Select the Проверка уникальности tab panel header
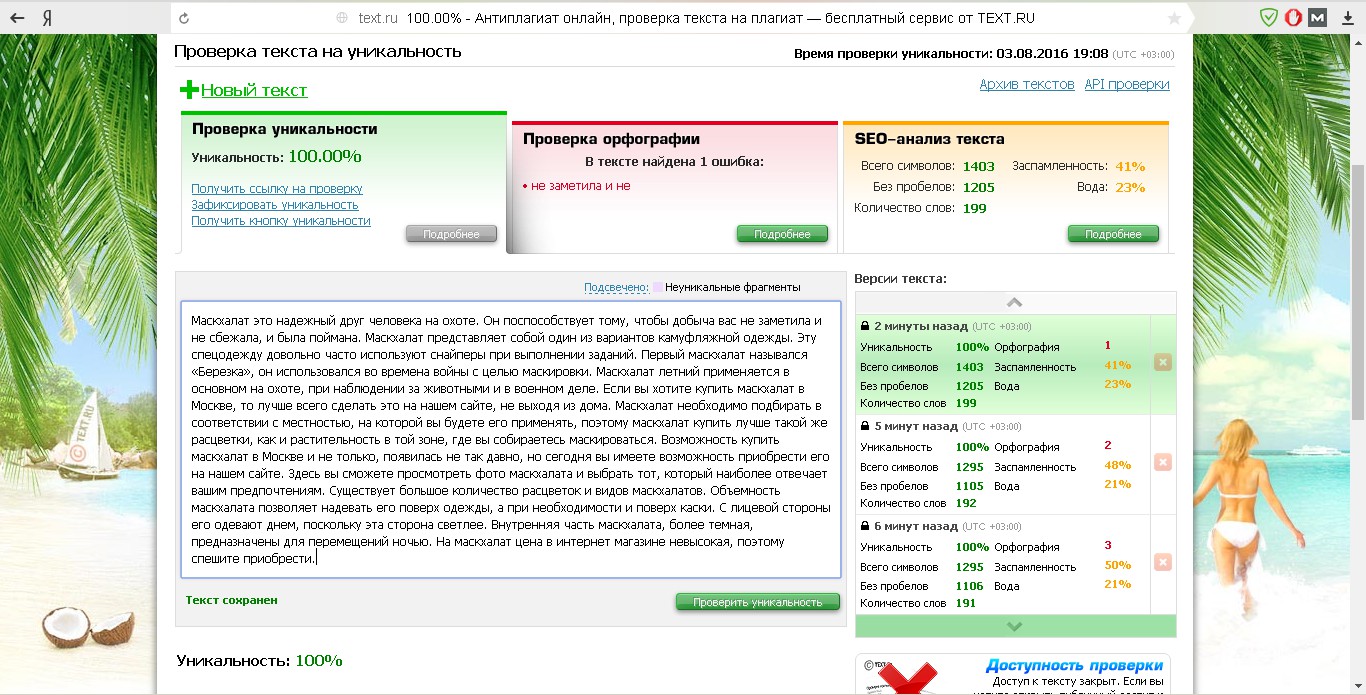Image resolution: width=1366 pixels, height=695 pixels. coord(284,129)
